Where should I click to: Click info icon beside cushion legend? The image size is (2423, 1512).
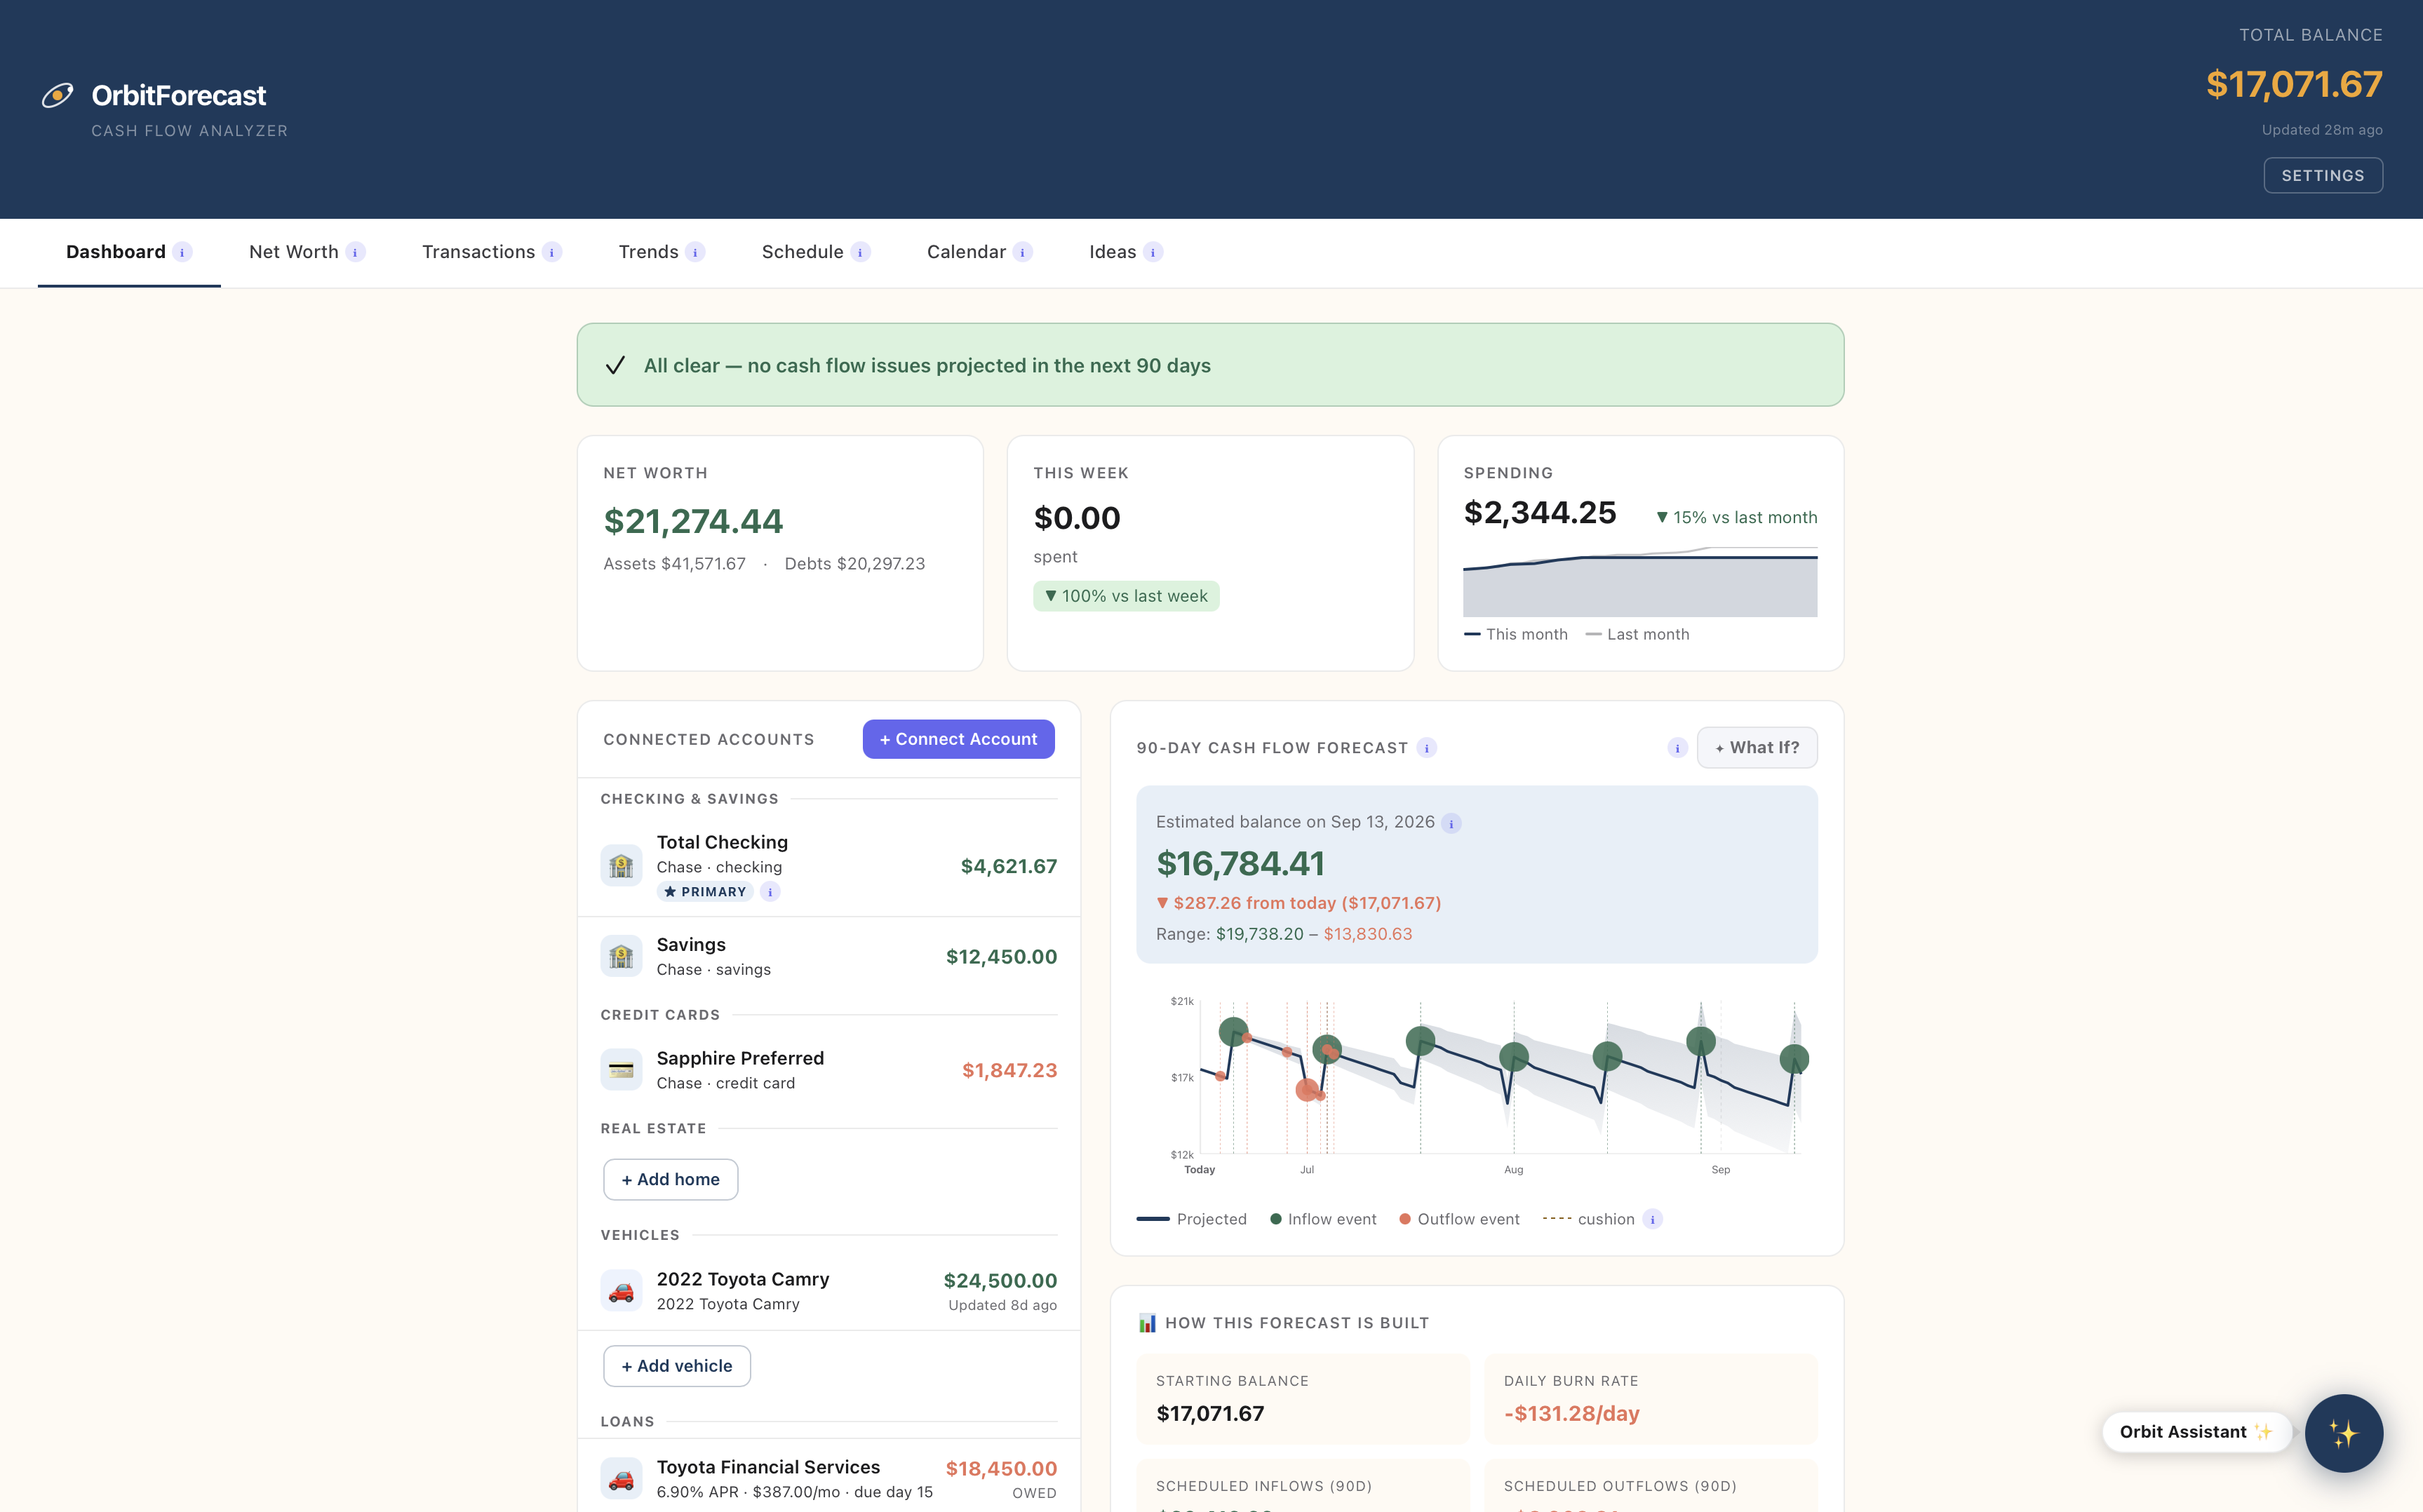pyautogui.click(x=1653, y=1219)
